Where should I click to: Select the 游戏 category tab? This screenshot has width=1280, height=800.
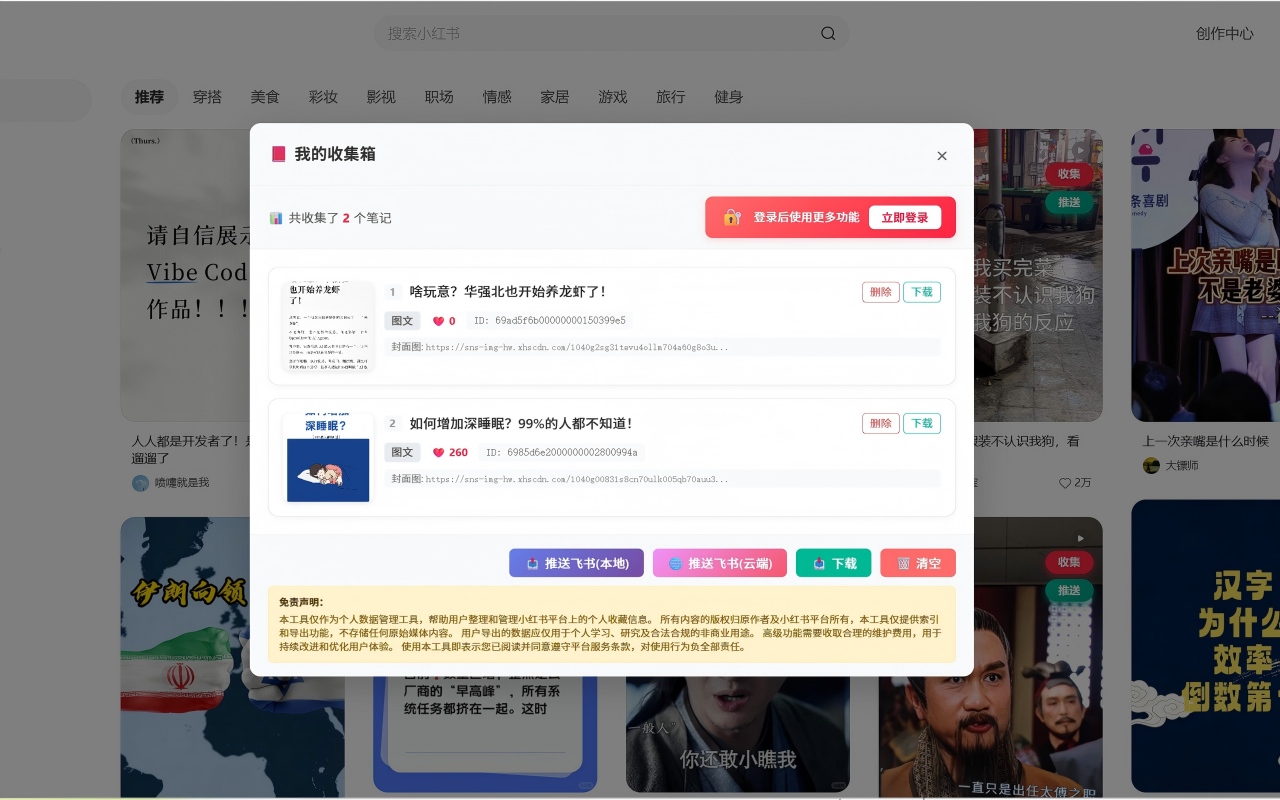613,97
